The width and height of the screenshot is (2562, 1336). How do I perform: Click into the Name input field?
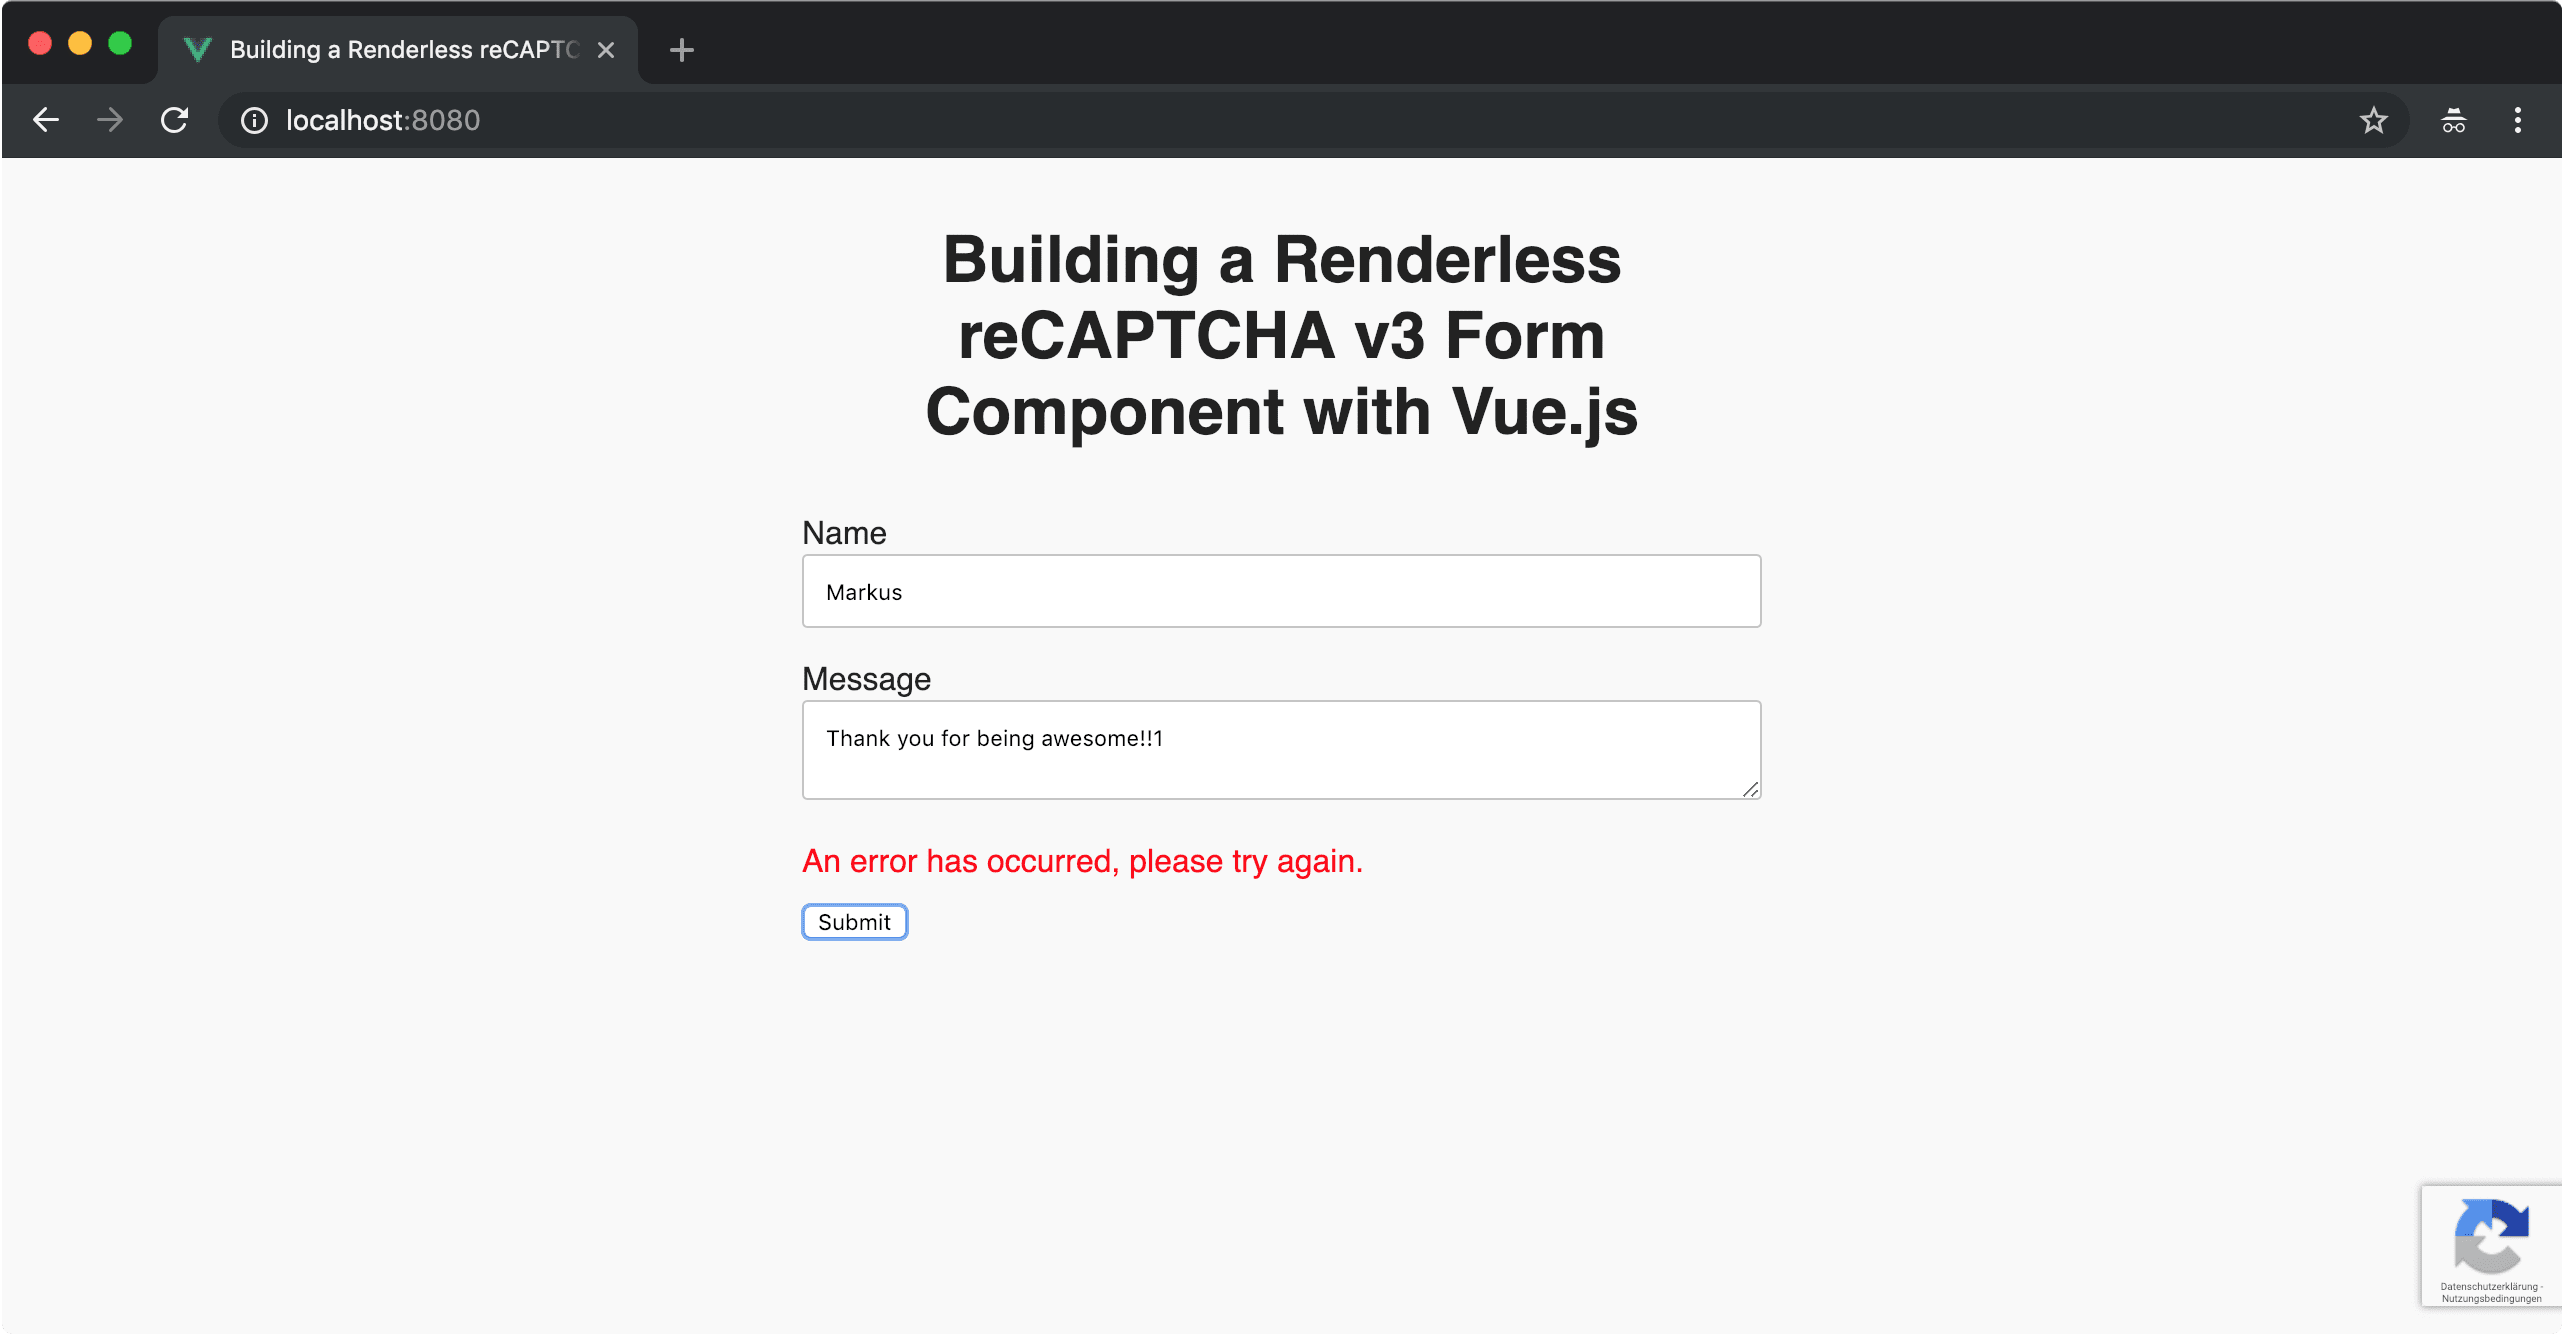point(1281,592)
